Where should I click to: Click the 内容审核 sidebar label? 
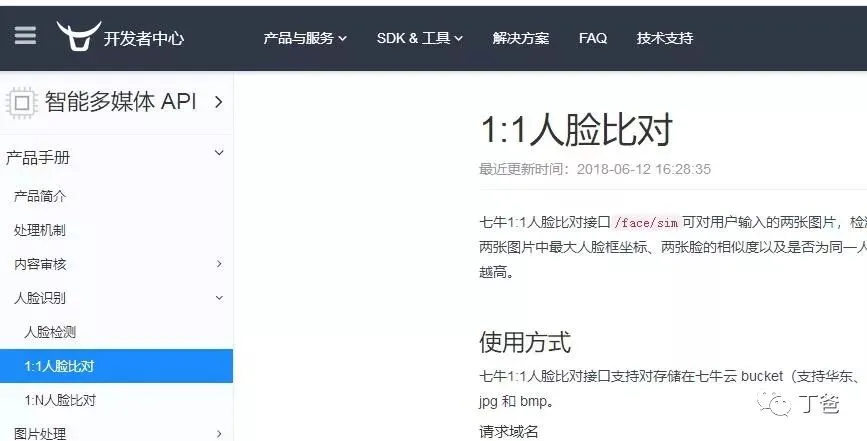point(40,264)
